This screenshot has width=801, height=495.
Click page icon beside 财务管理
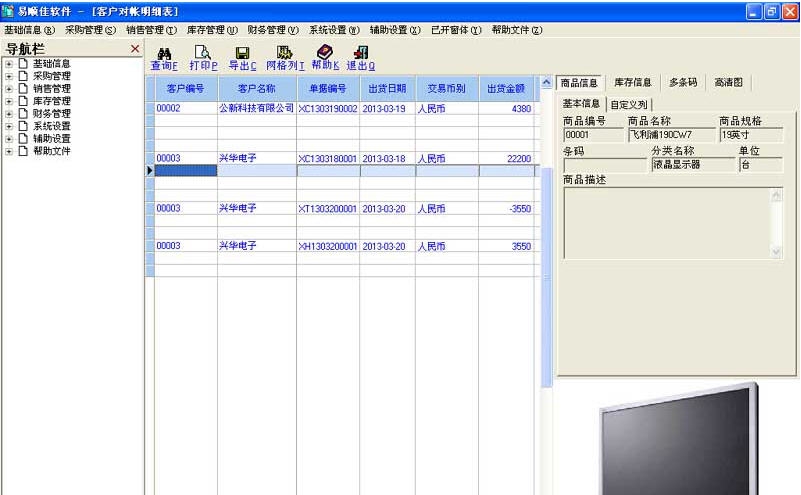pos(23,113)
